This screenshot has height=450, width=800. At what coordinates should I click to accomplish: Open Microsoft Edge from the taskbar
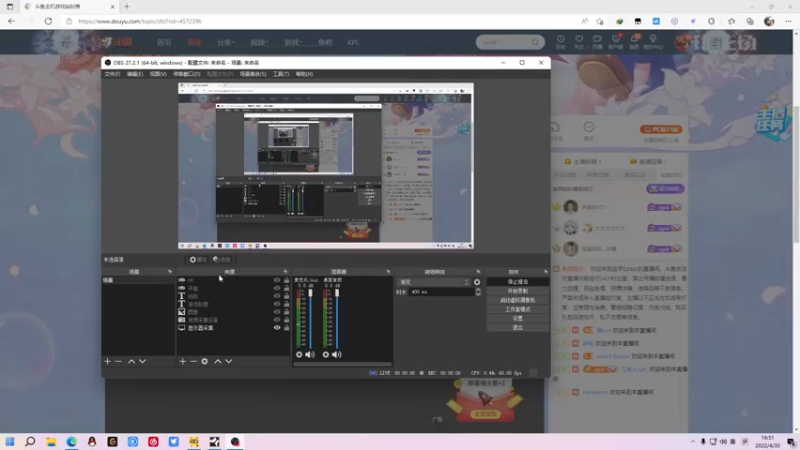click(x=71, y=441)
